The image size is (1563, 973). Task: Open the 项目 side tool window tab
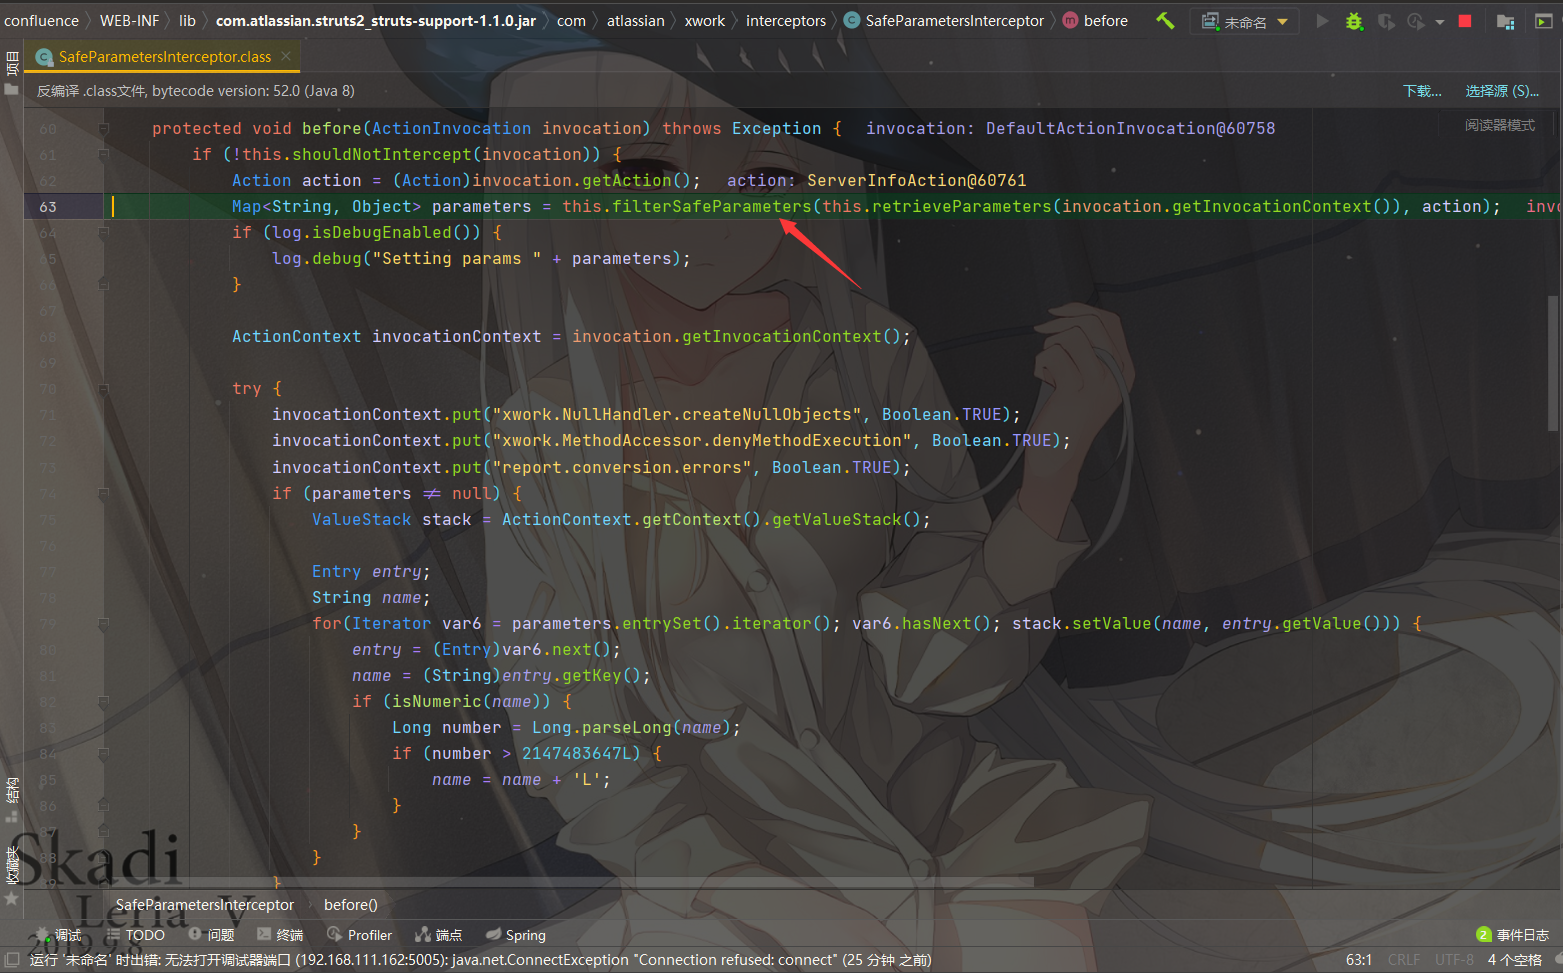(12, 63)
